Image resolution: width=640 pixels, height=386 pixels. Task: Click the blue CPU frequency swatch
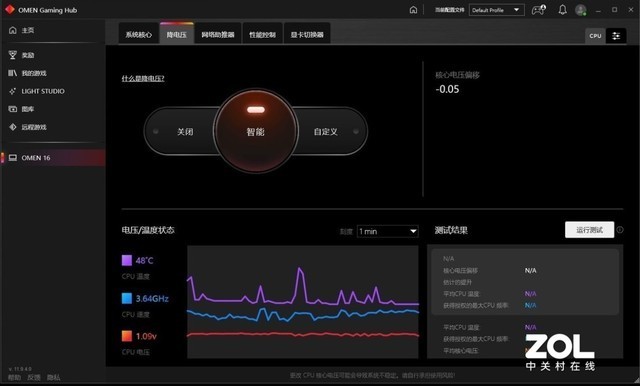pyautogui.click(x=127, y=298)
